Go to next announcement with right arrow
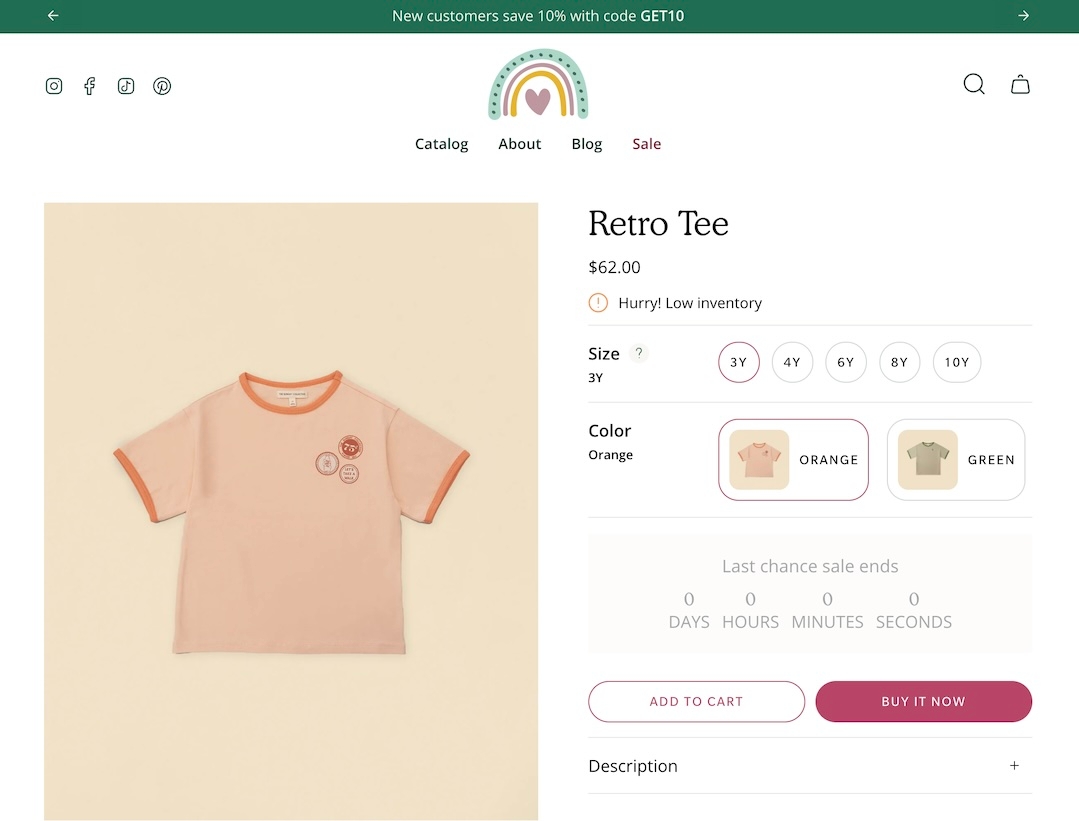Image resolution: width=1079 pixels, height=821 pixels. click(x=1023, y=16)
